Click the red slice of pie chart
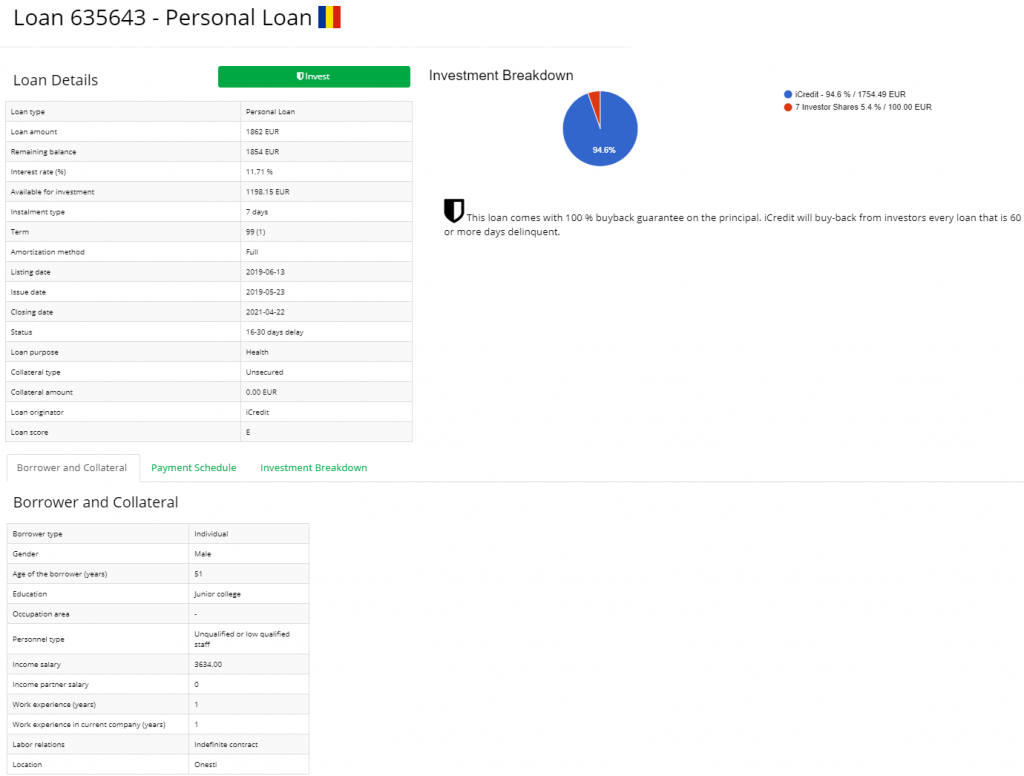Screen dimensions: 1024x776 (x=595, y=98)
